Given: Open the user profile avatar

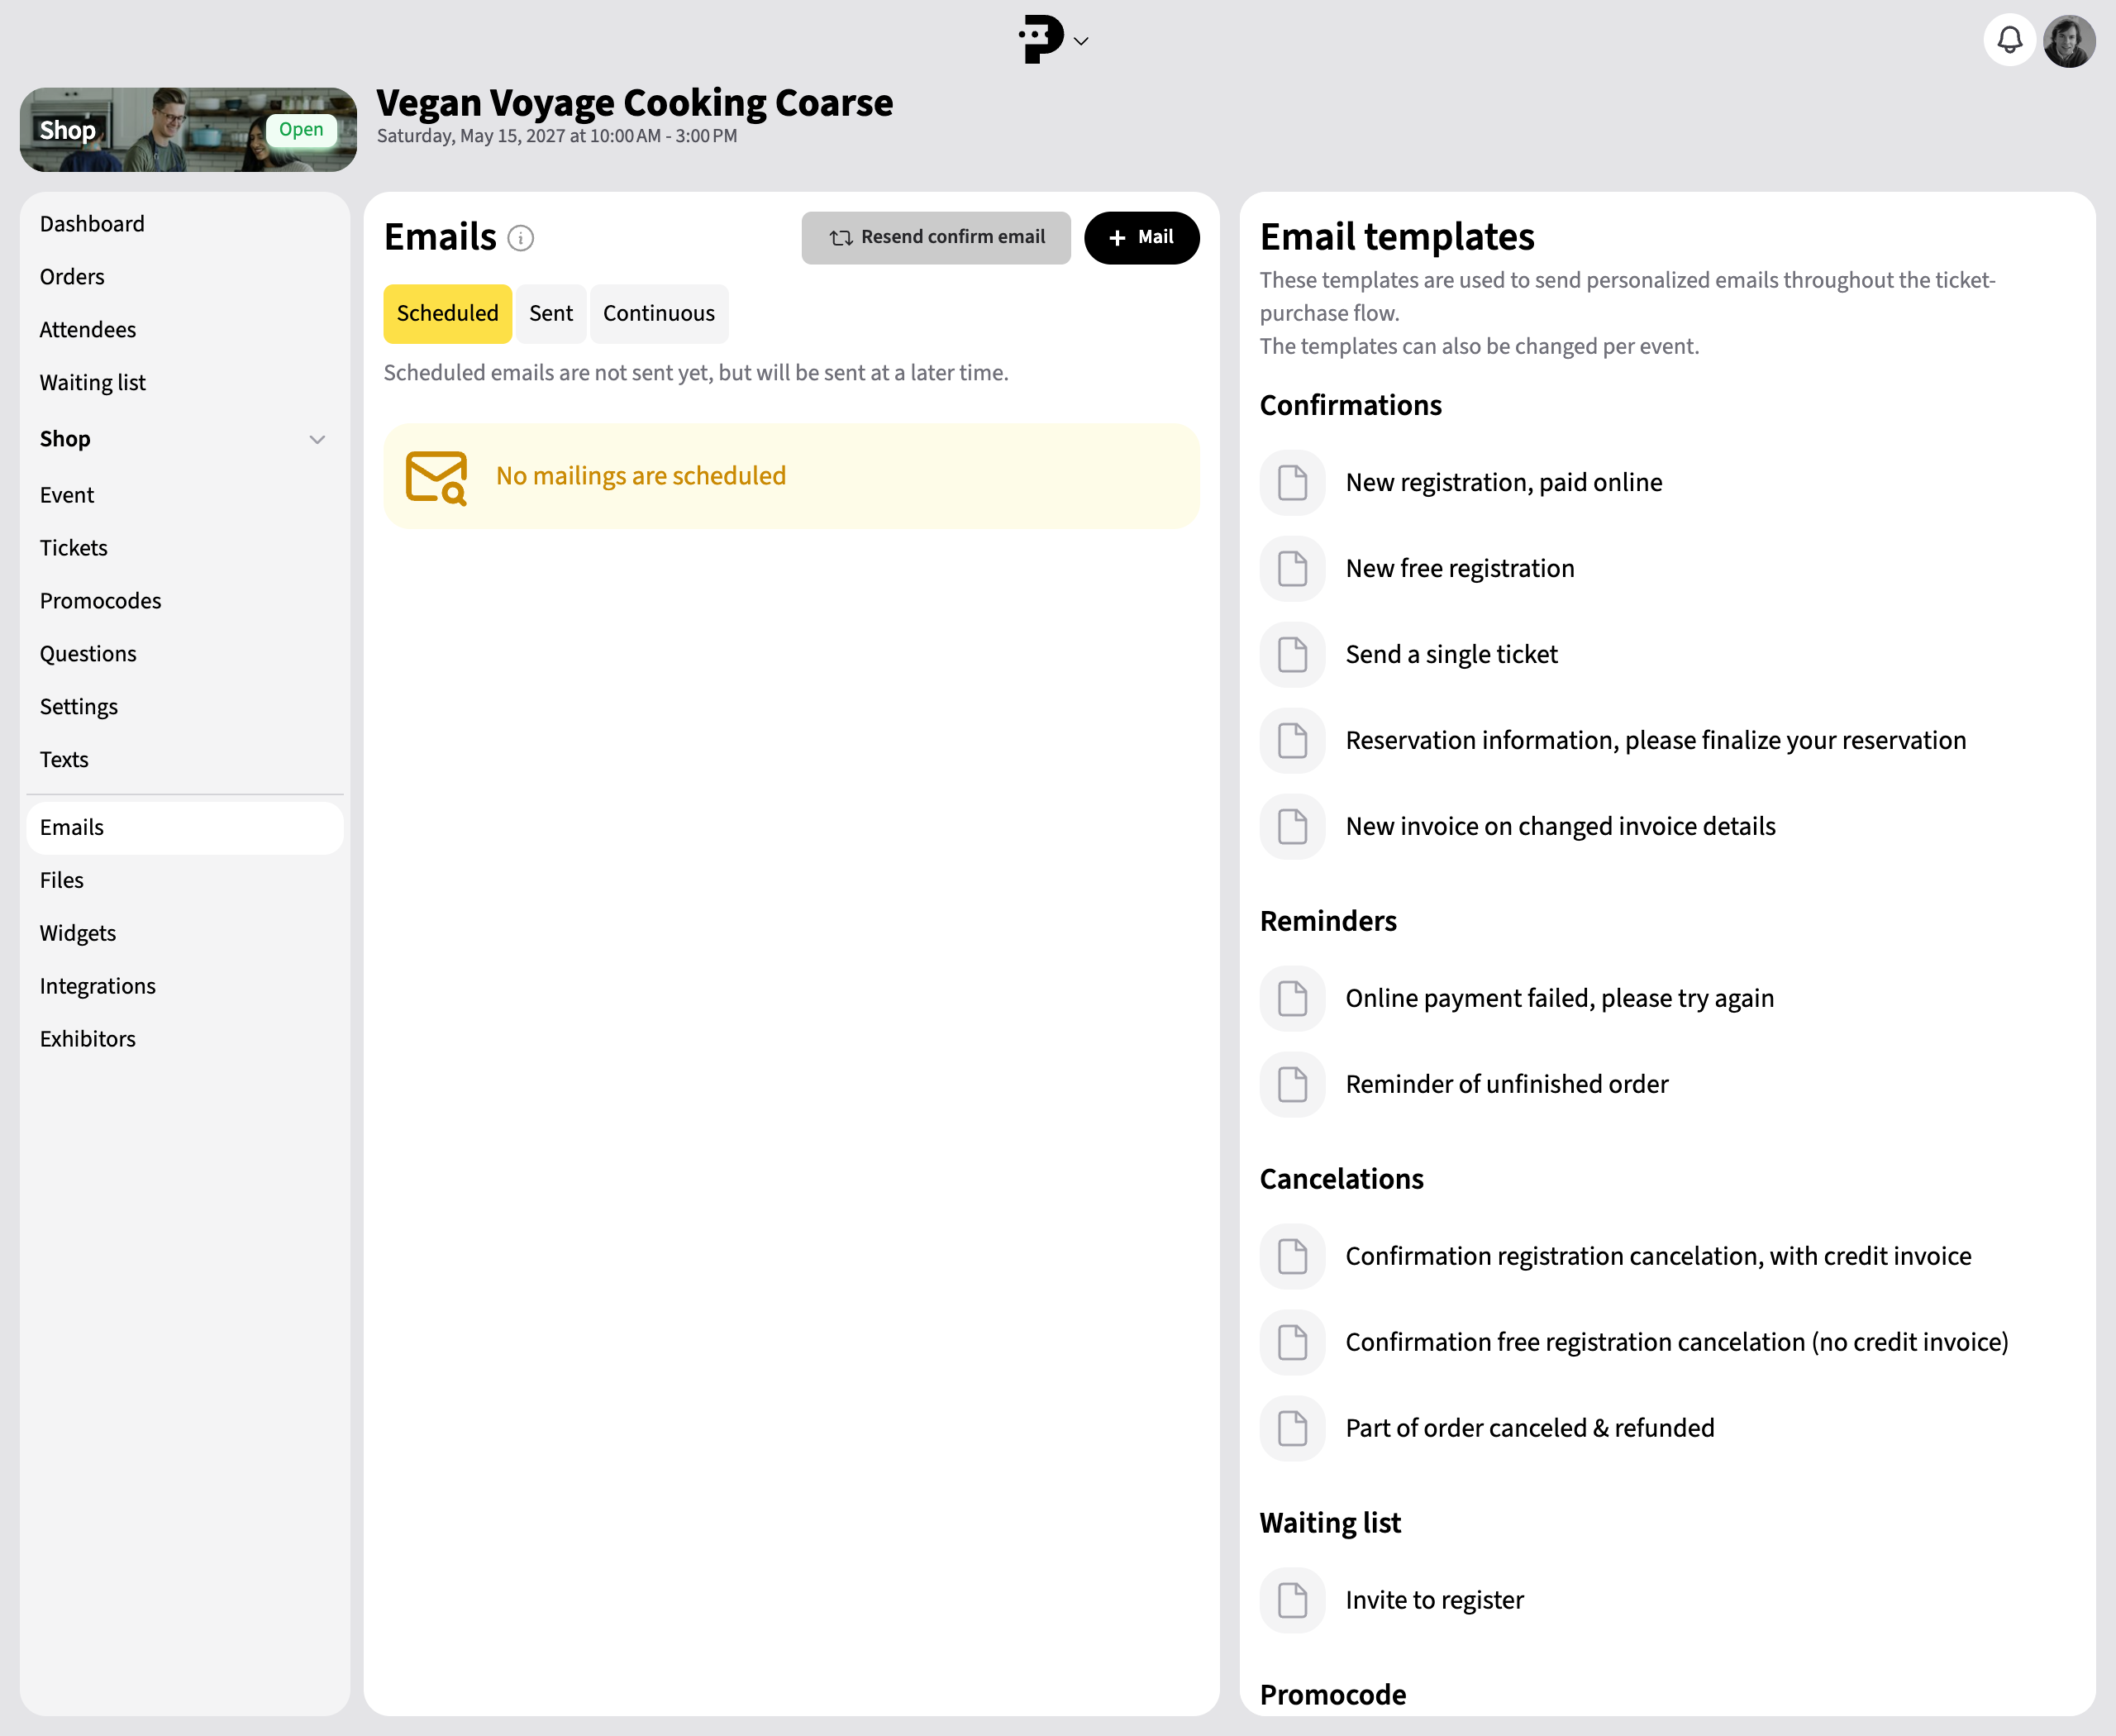Looking at the screenshot, I should pos(2069,40).
